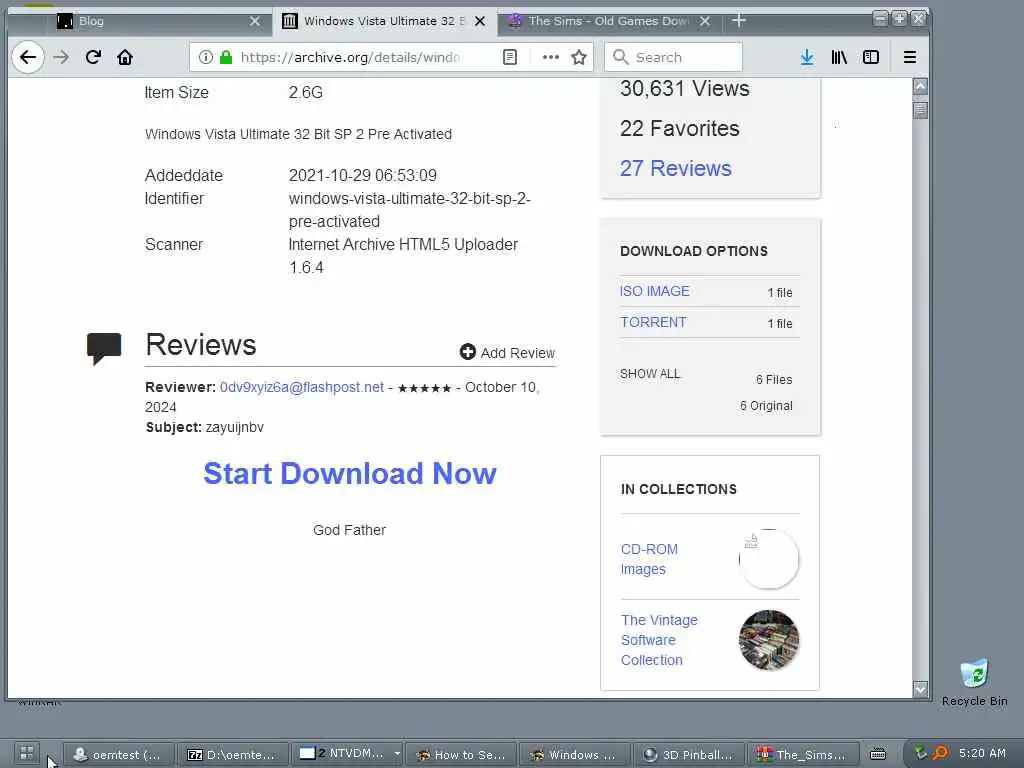Open reviewer 0dv9xyiz6a@flashpost.net profile

(x=302, y=387)
